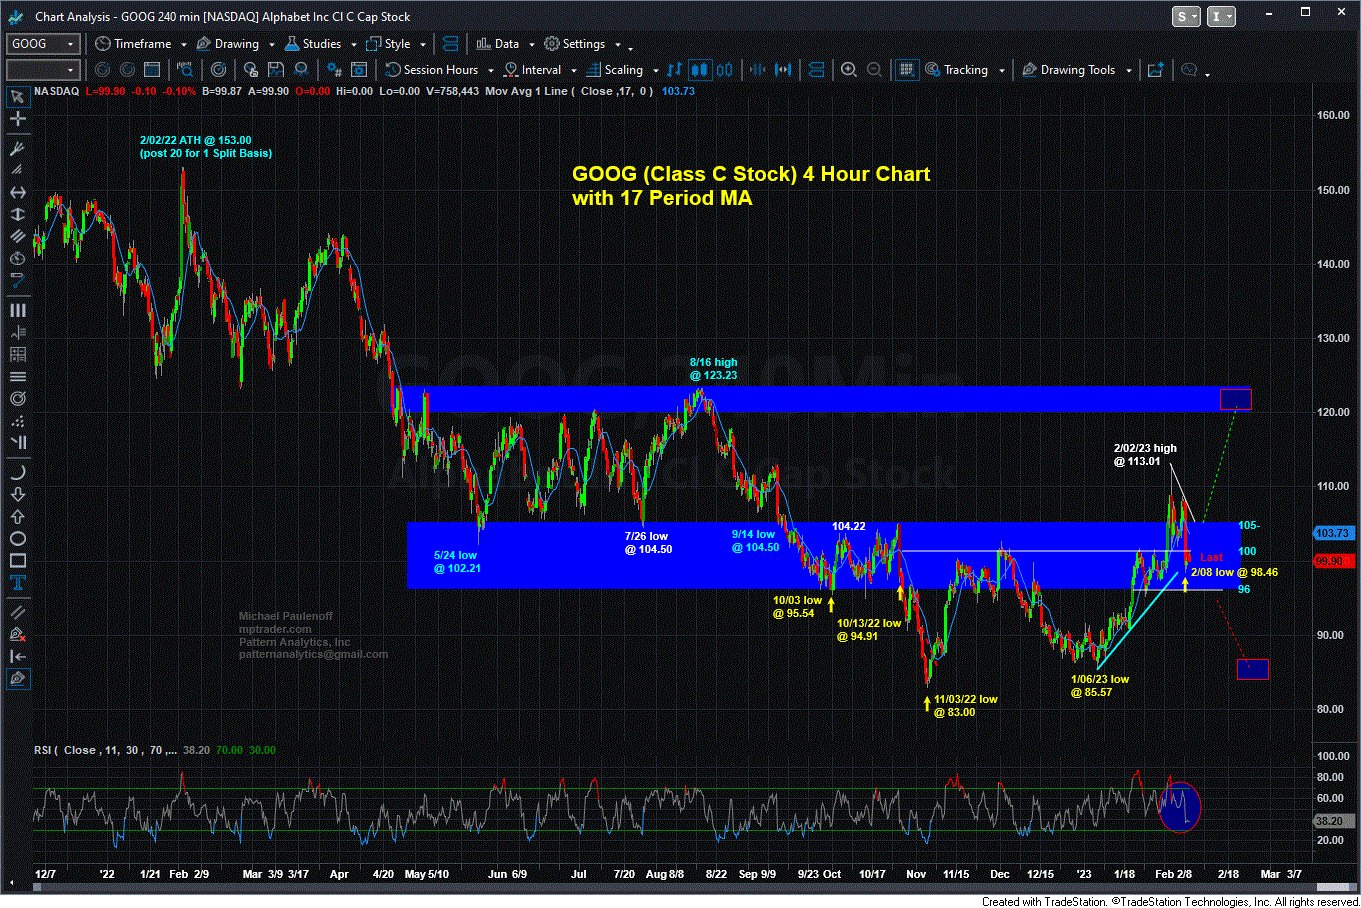Open the Drawing menu

tap(235, 44)
